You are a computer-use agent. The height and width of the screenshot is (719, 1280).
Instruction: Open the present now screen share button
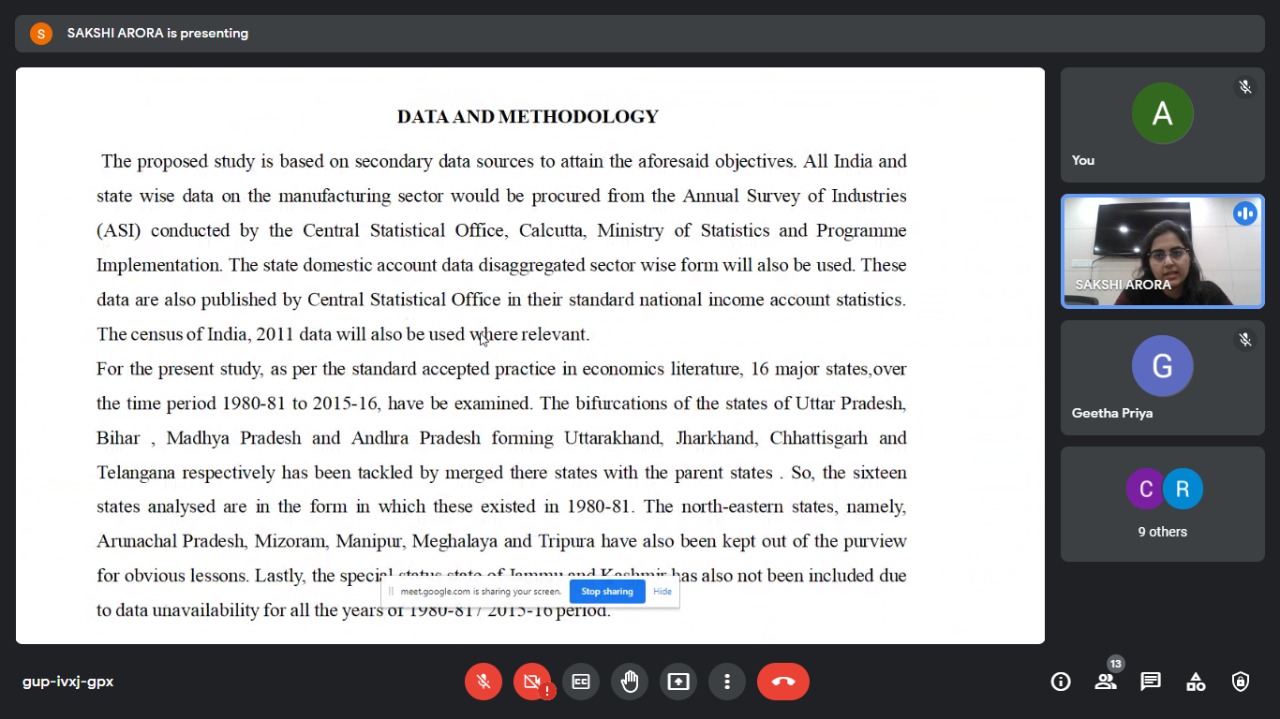(678, 682)
